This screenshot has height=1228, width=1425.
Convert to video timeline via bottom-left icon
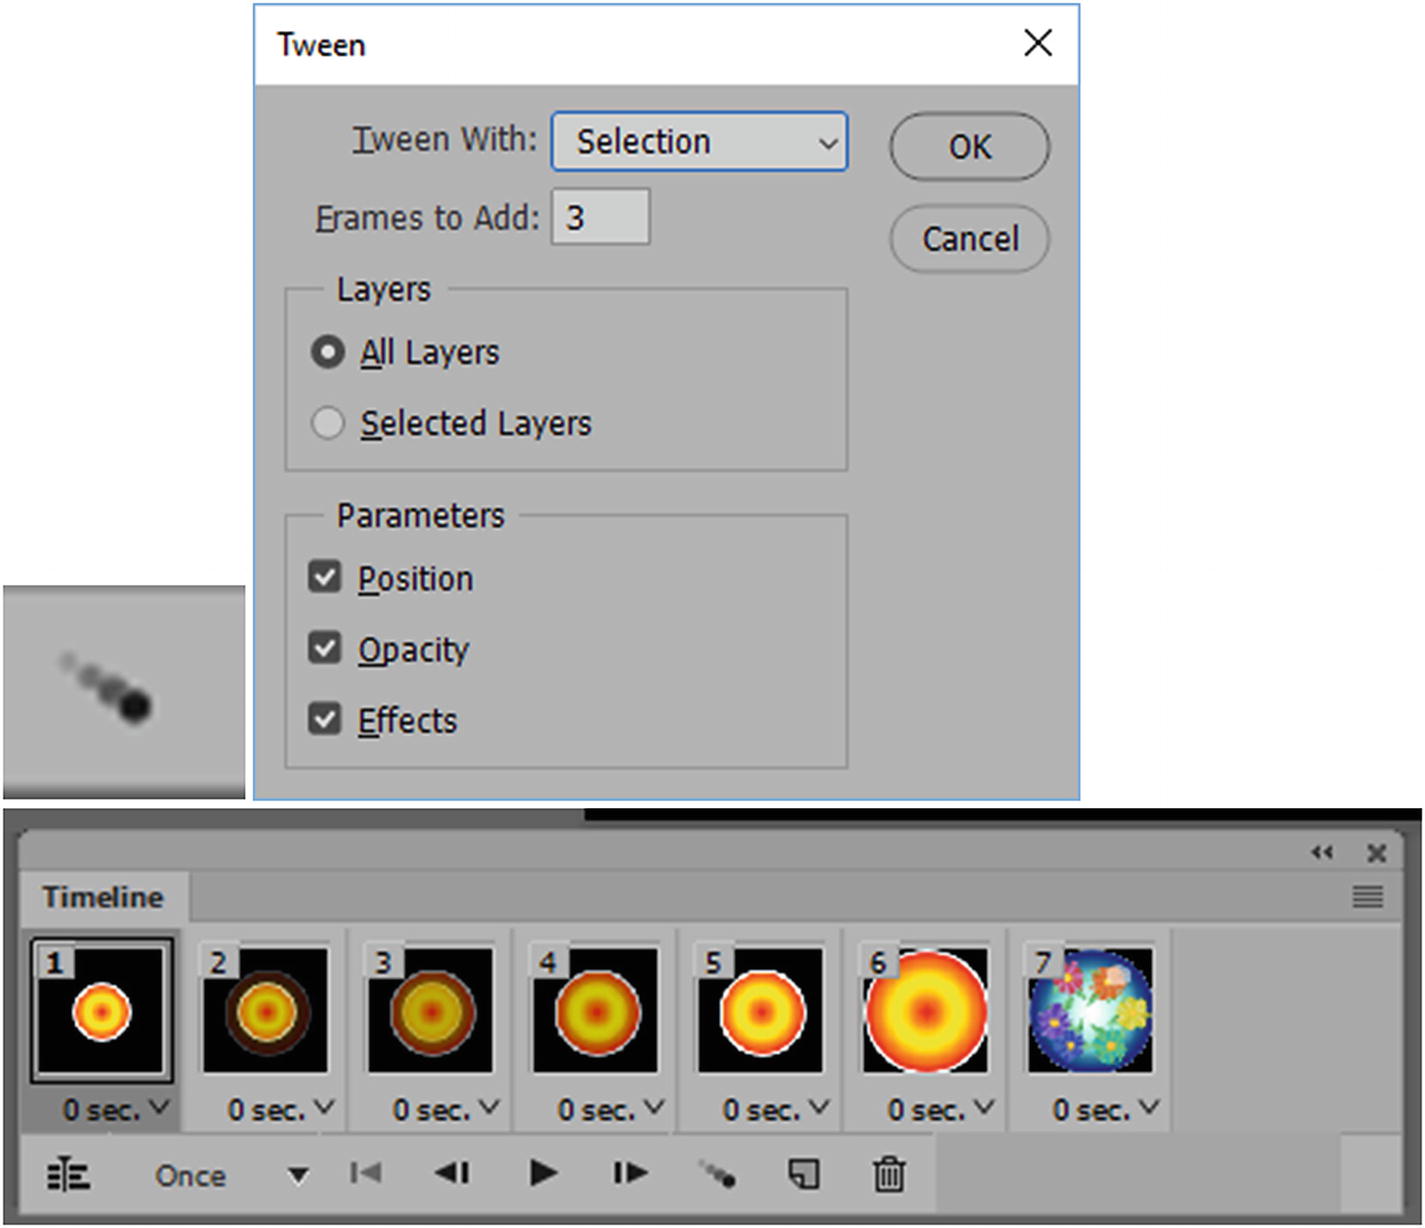[x=68, y=1174]
